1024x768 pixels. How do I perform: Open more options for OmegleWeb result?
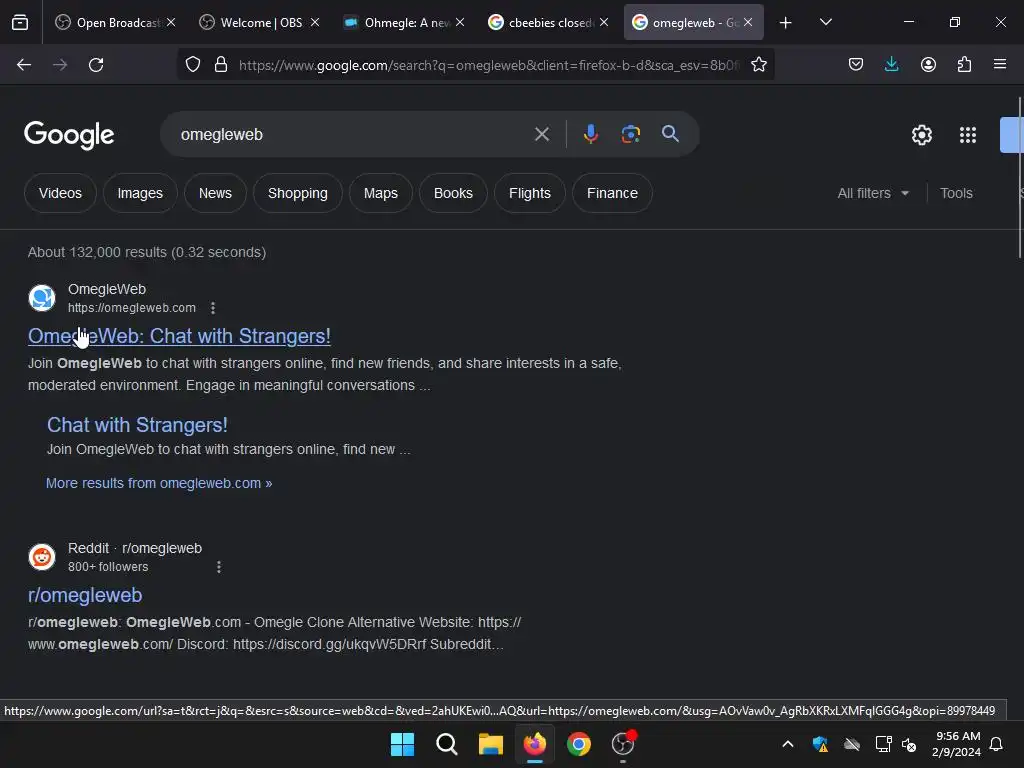point(213,308)
